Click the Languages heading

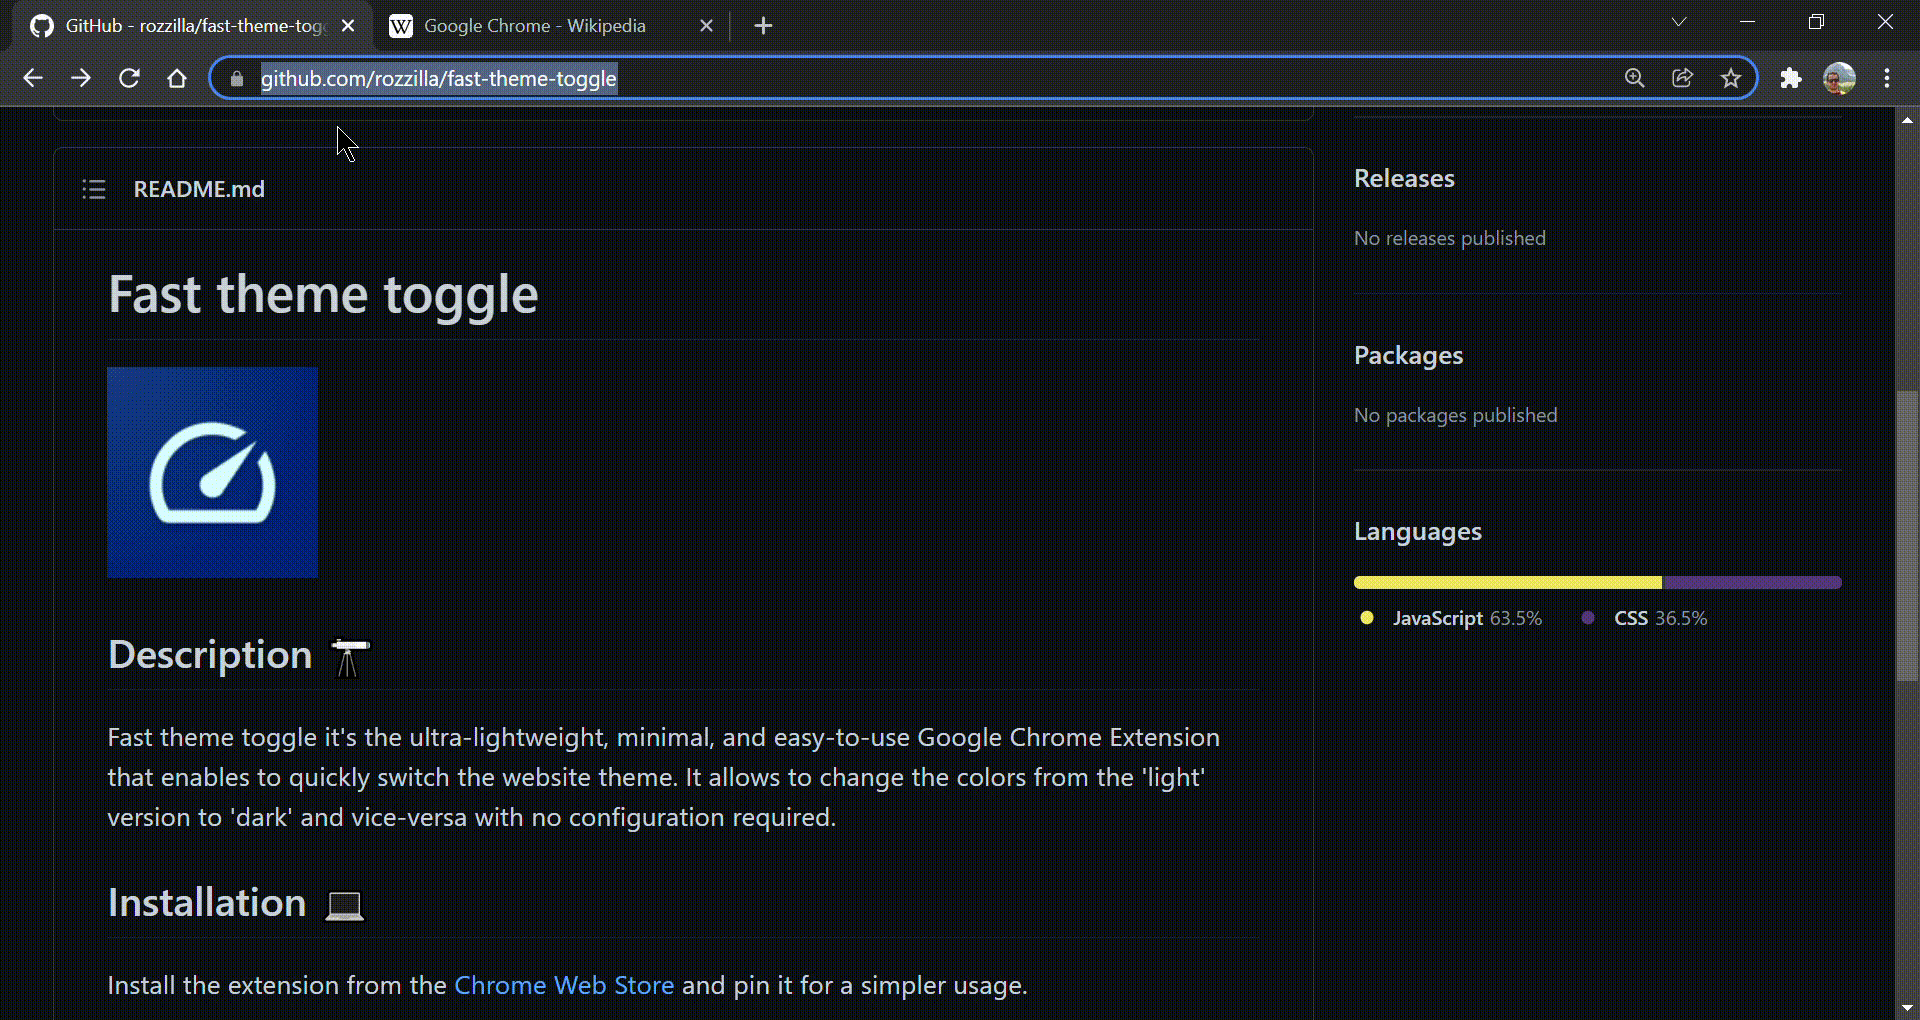tap(1418, 531)
